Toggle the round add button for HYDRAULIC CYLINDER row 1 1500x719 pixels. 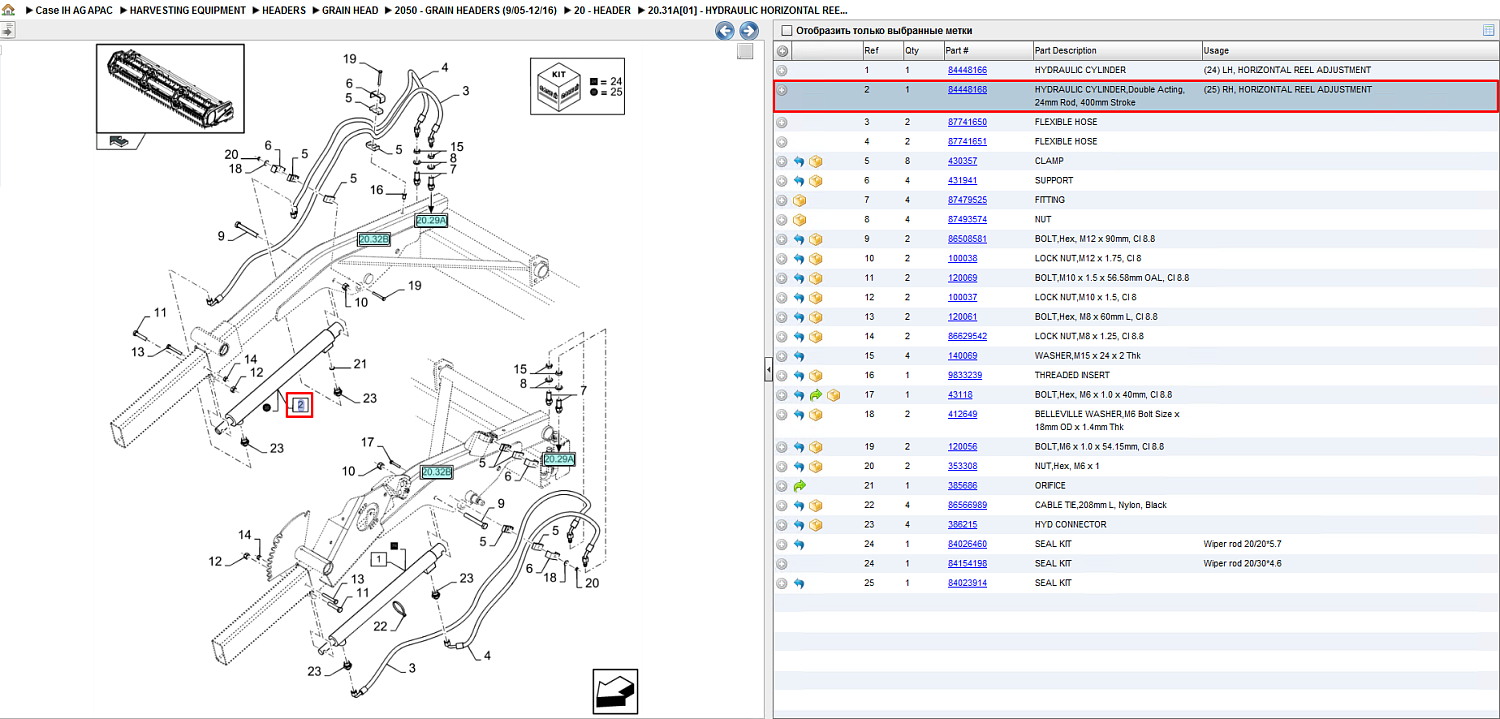(782, 71)
